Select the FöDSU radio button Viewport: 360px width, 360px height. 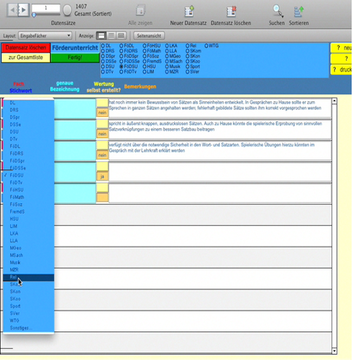coord(121,66)
